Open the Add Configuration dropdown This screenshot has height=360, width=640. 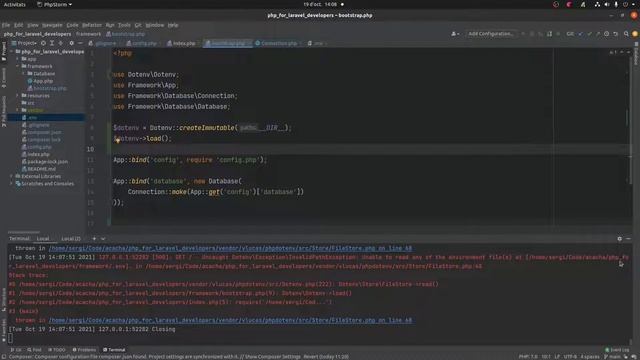click(491, 34)
